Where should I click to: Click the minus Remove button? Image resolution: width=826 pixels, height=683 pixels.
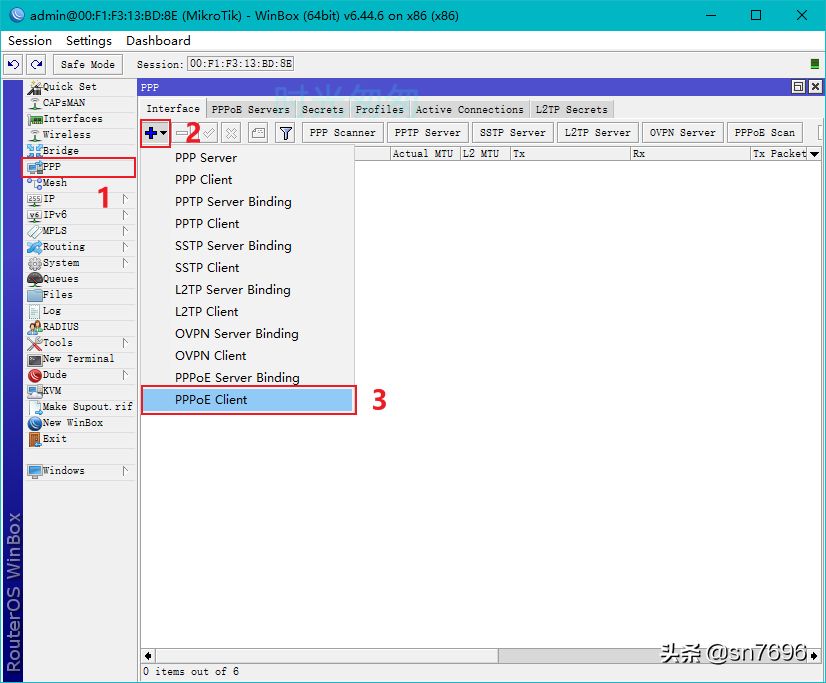pos(182,133)
